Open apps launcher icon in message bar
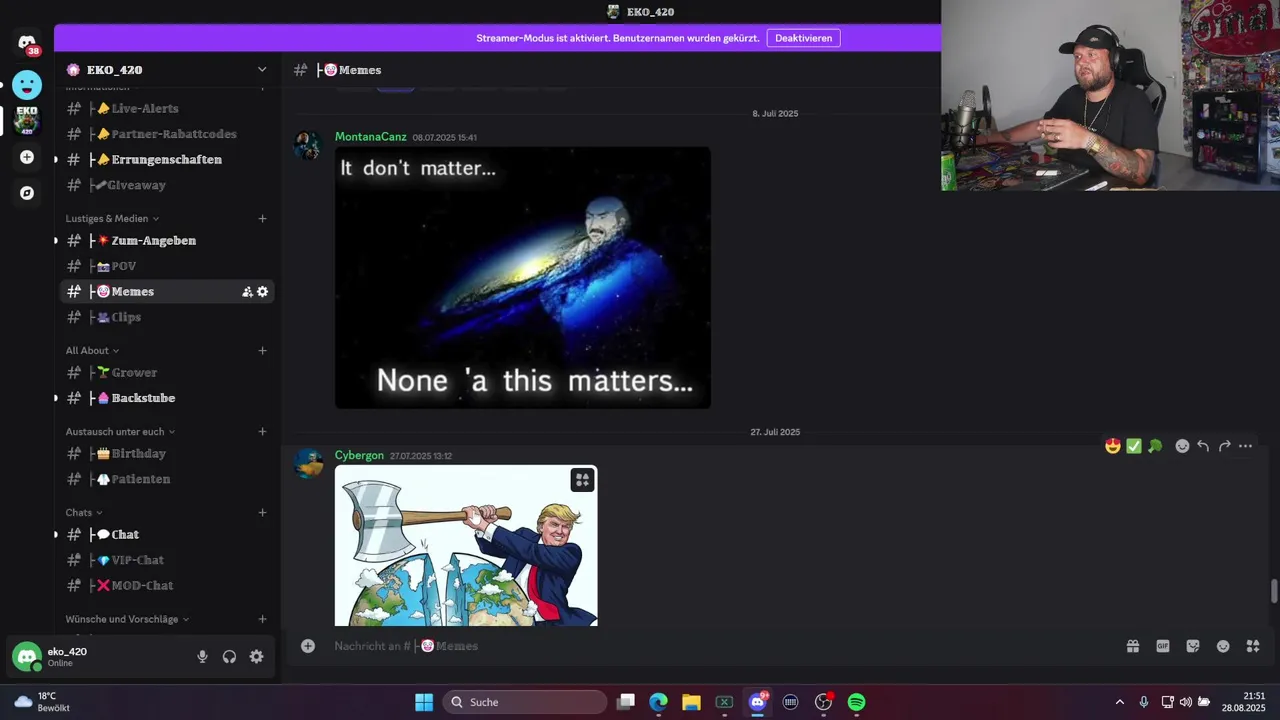 pyautogui.click(x=1253, y=646)
